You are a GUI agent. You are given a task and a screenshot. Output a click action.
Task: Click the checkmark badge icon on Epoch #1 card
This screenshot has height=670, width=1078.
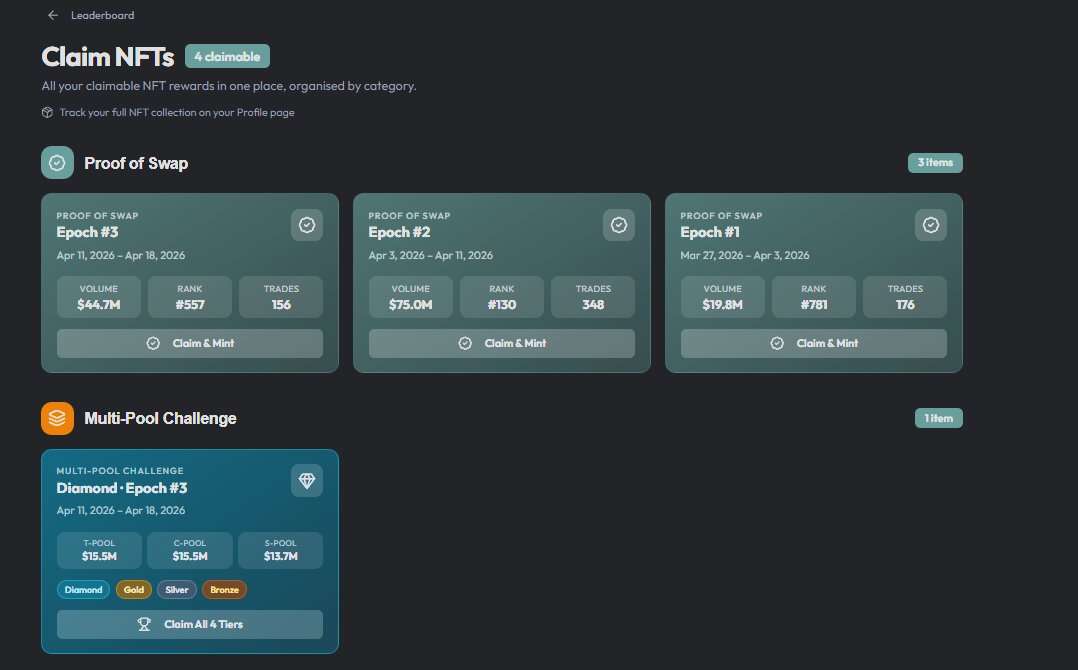point(931,225)
